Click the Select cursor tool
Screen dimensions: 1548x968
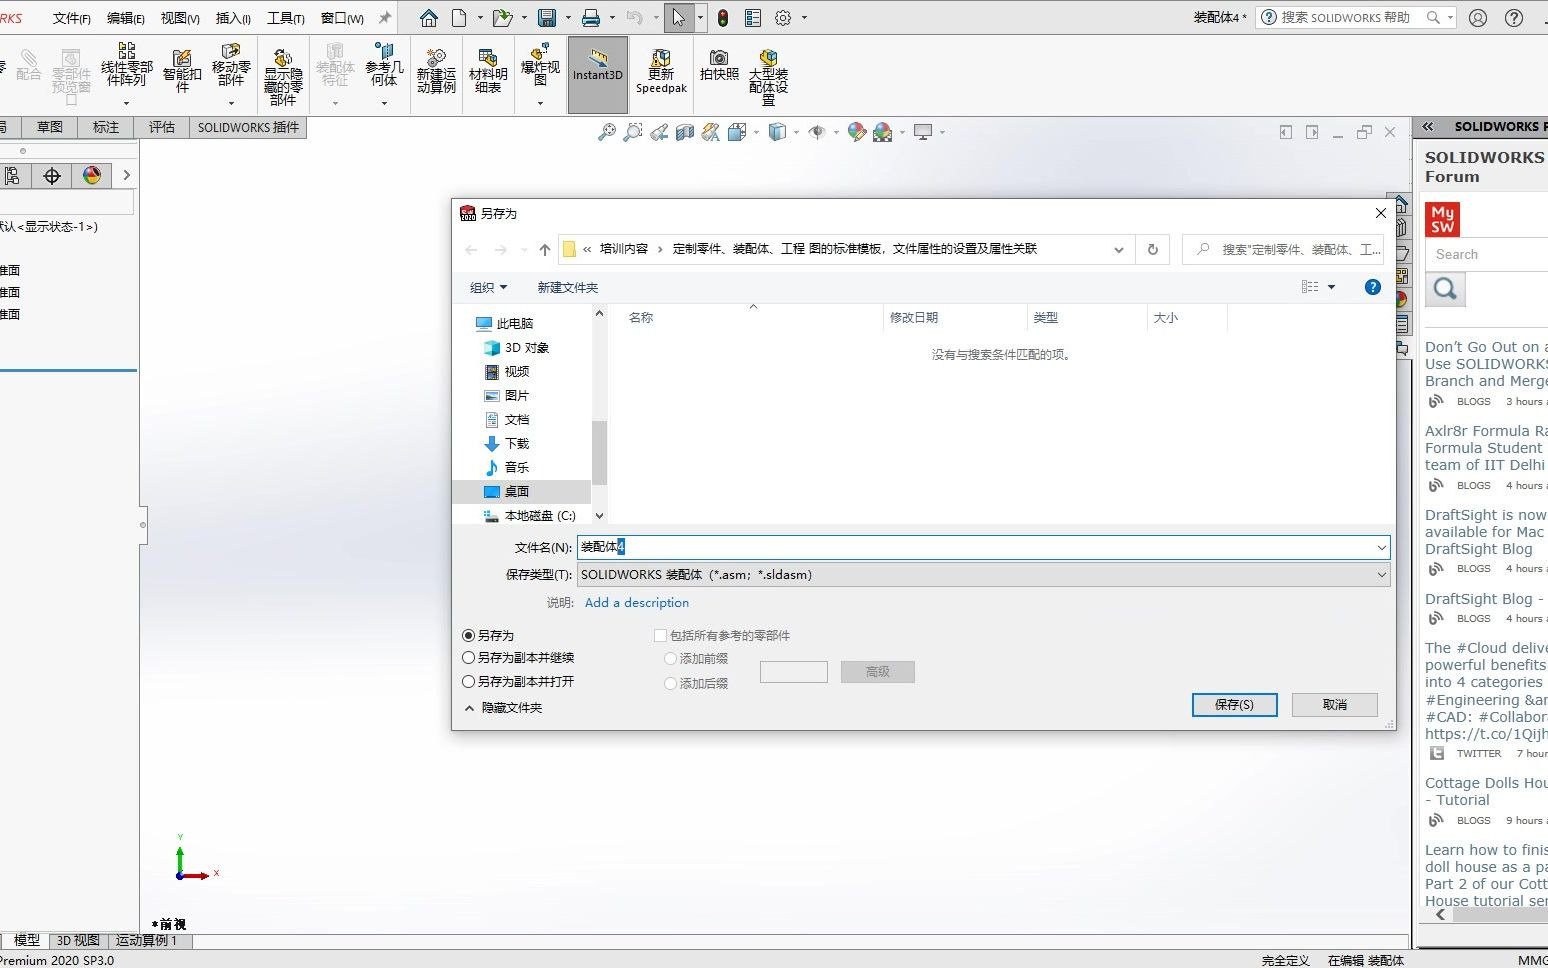click(679, 18)
